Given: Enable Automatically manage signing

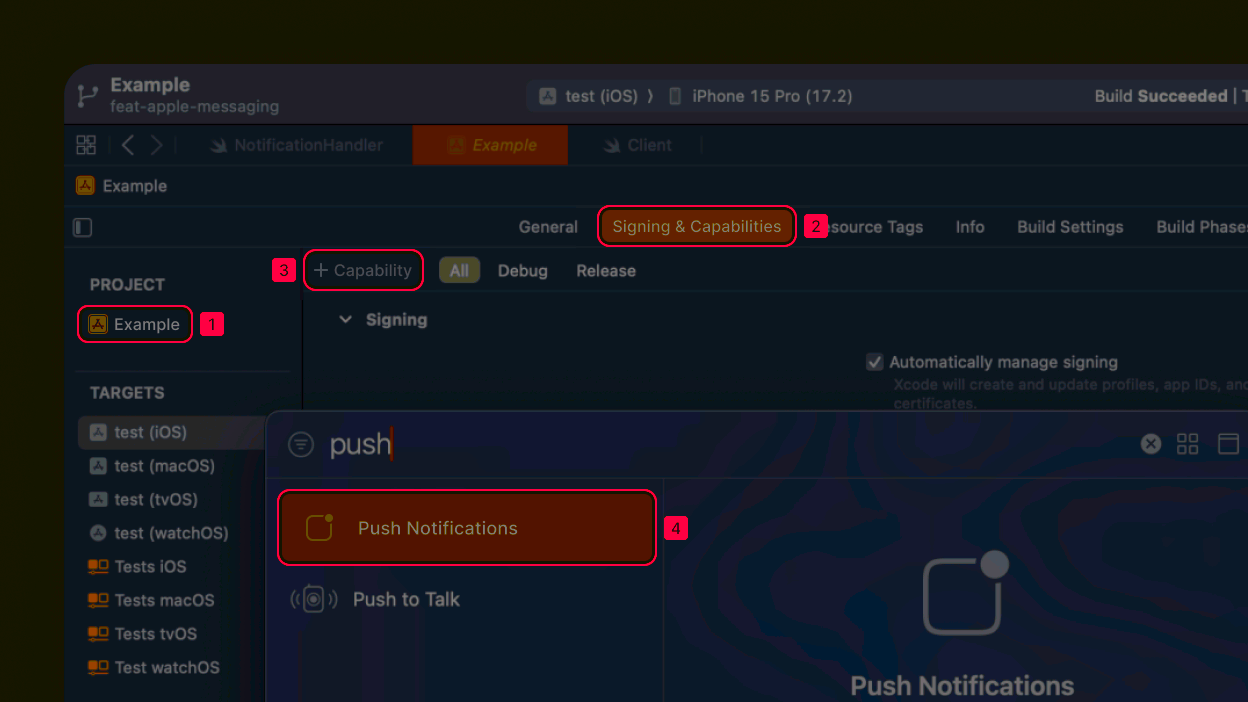Looking at the screenshot, I should pos(874,362).
